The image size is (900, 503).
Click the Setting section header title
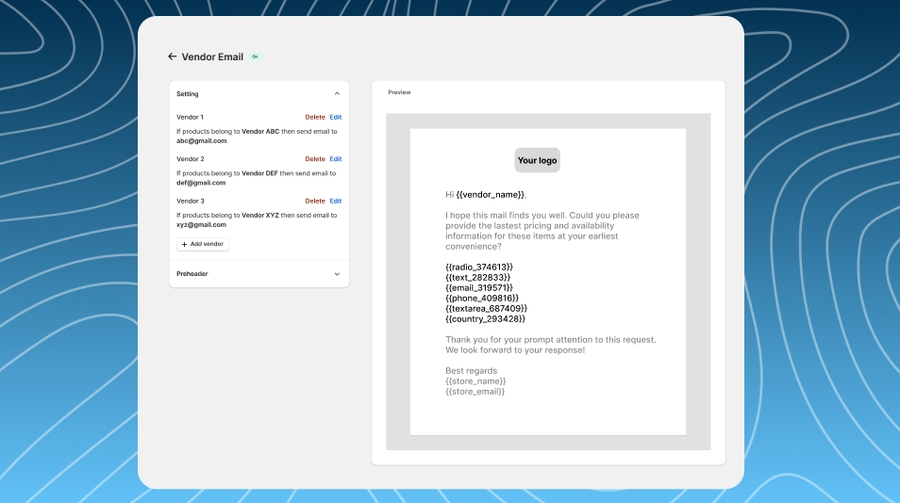[x=188, y=94]
